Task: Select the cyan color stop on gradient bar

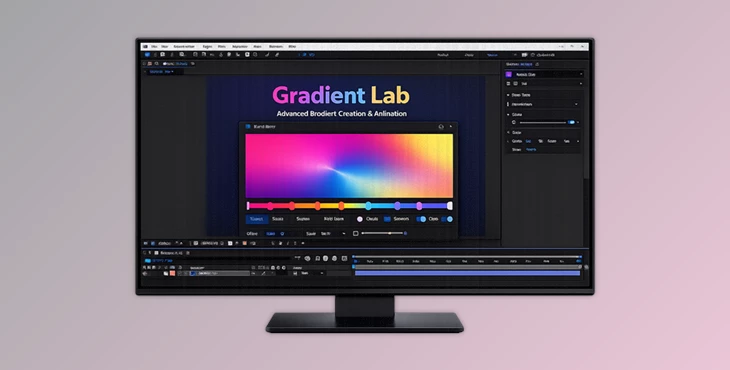Action: (x=368, y=206)
